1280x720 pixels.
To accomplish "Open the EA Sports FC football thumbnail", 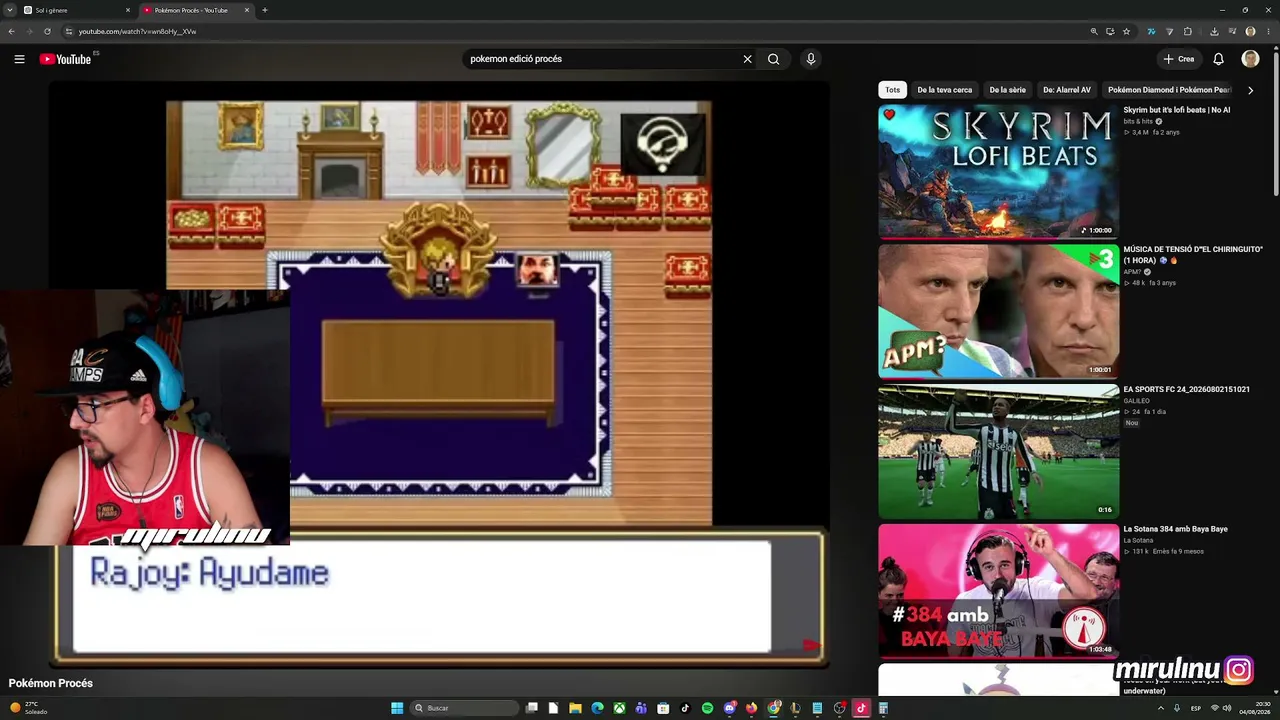I will 999,451.
